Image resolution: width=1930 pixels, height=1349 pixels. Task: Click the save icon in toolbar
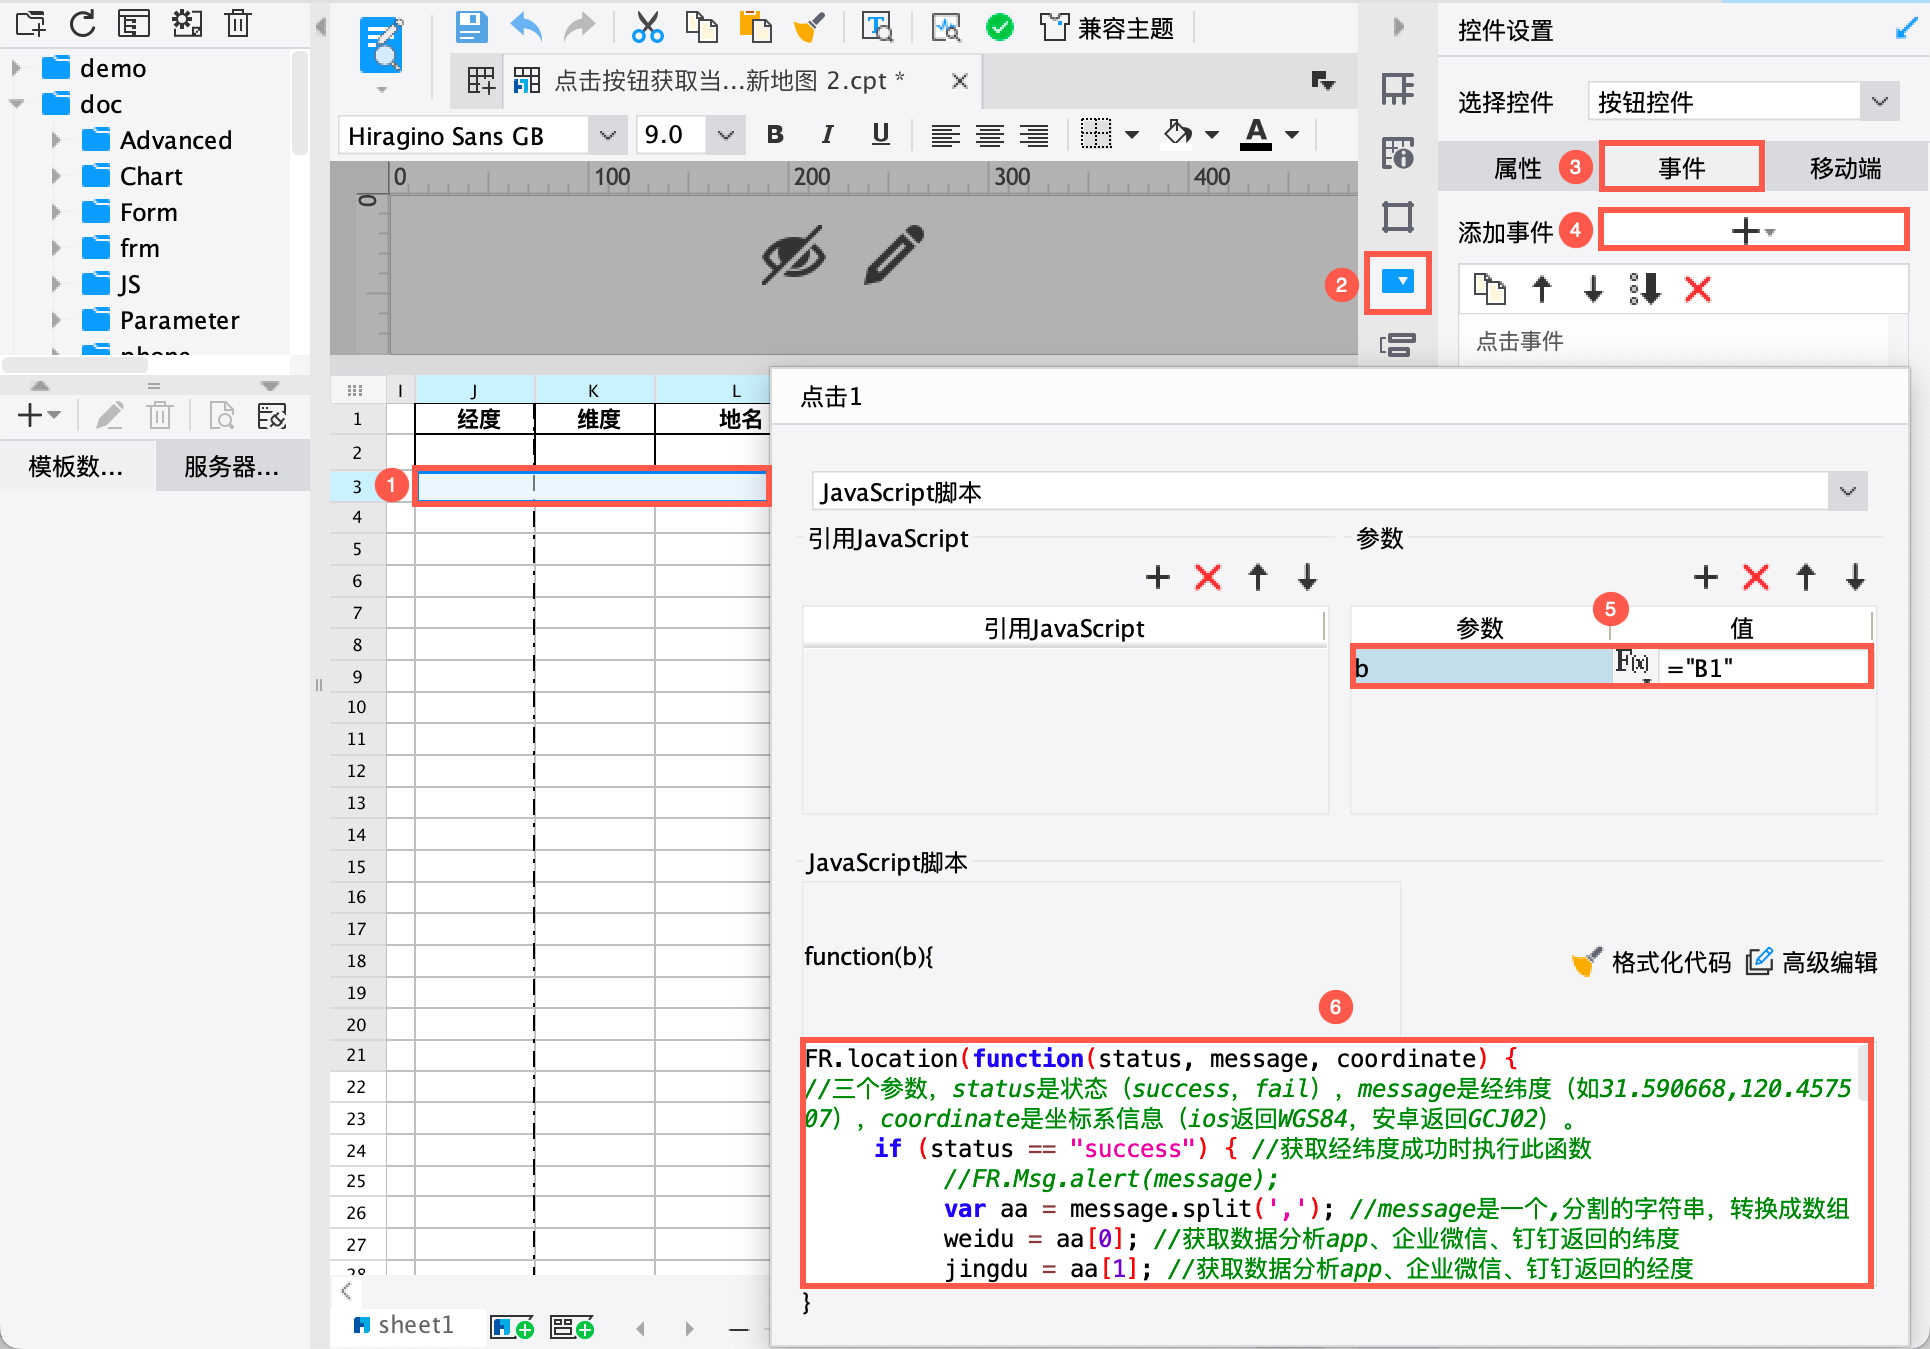pyautogui.click(x=471, y=27)
